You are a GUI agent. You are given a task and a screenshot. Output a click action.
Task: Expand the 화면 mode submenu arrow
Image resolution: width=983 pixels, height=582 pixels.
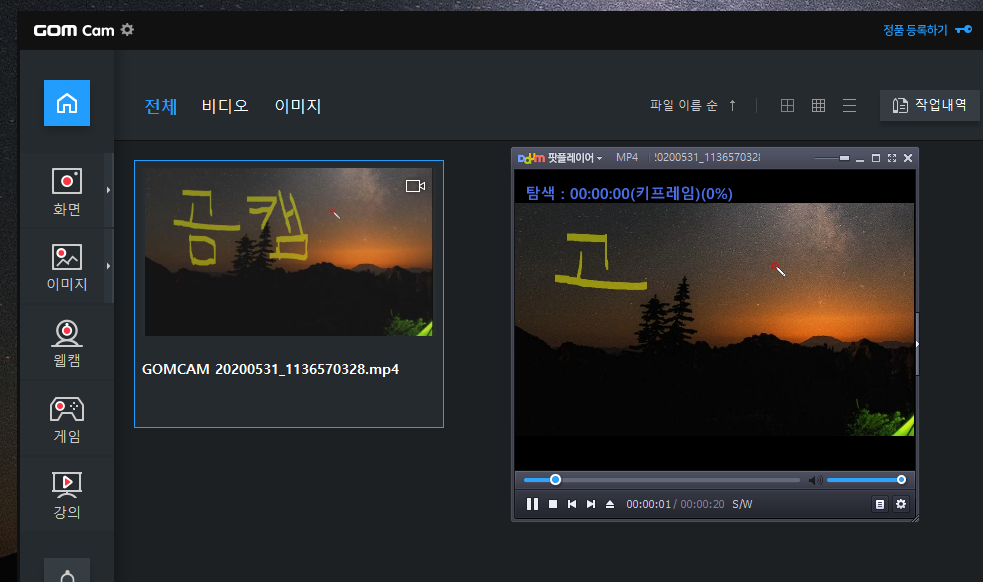tap(108, 190)
